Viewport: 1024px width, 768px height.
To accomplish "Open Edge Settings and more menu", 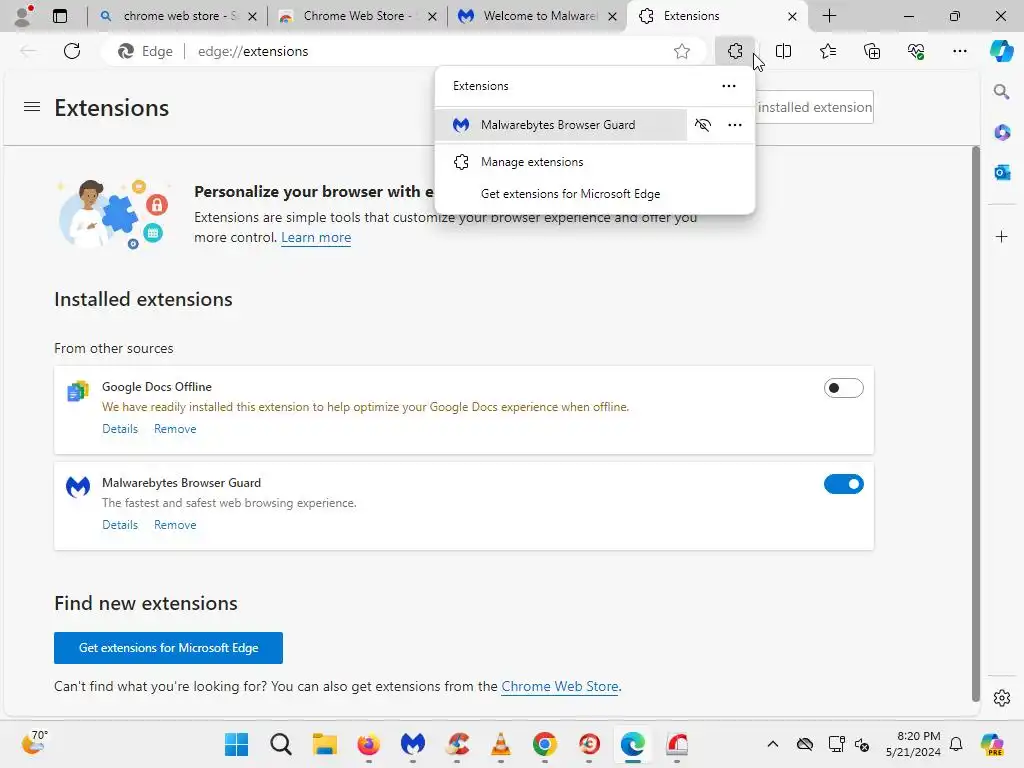I will pos(959,51).
